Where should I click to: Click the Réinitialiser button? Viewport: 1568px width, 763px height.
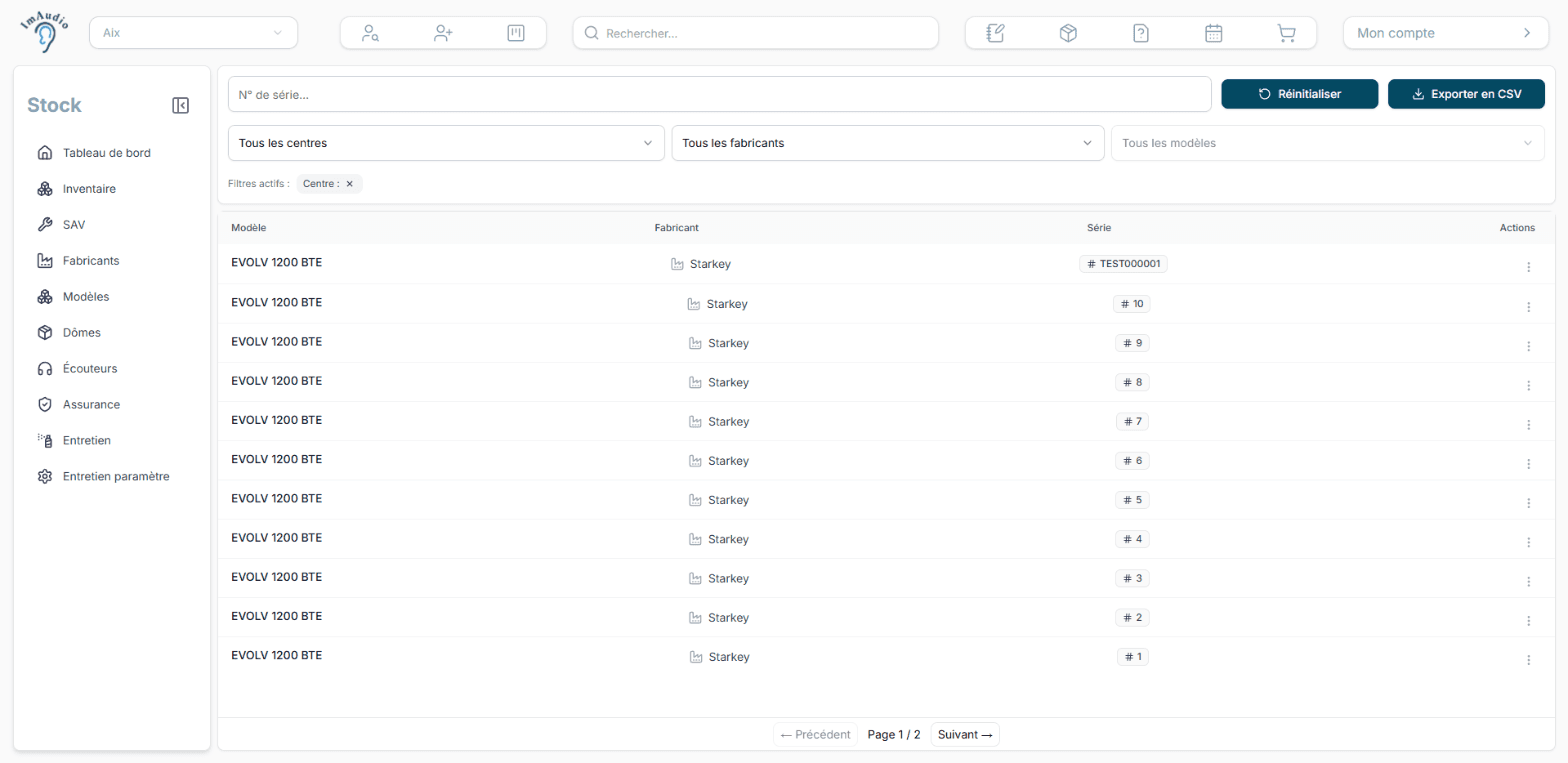1300,94
